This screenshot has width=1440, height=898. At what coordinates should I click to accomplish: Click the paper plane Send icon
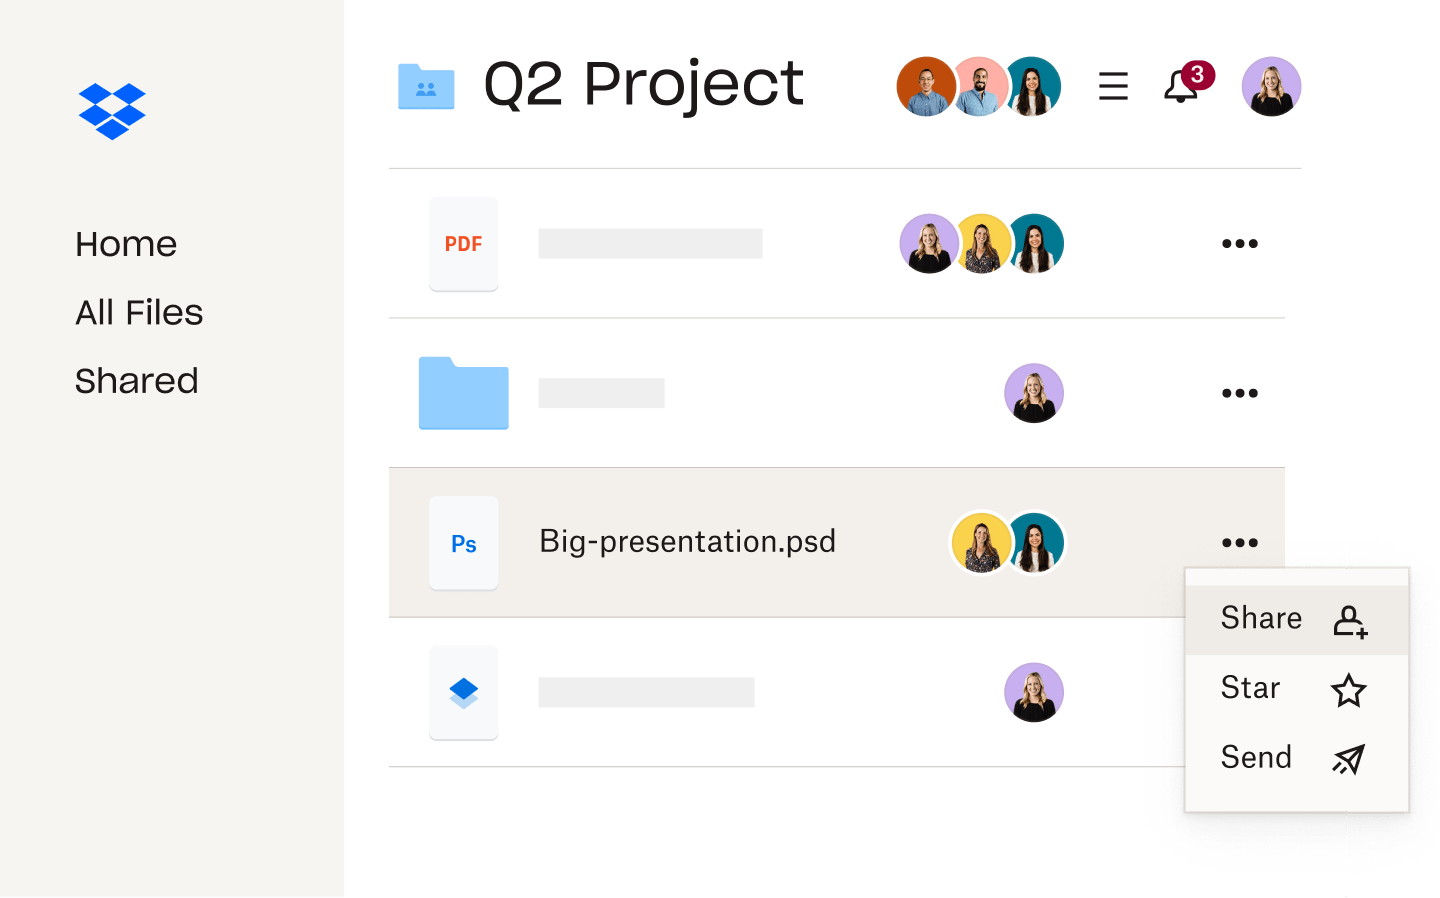[1348, 760]
